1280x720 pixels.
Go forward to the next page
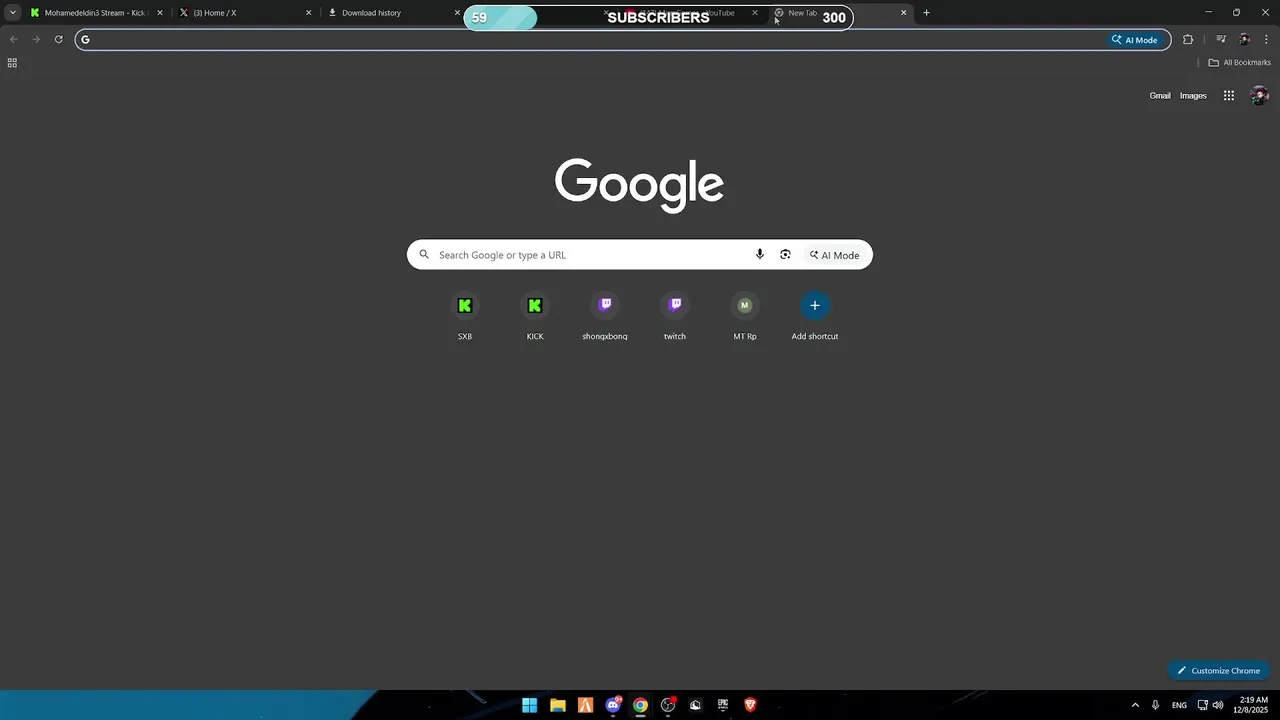[36, 40]
